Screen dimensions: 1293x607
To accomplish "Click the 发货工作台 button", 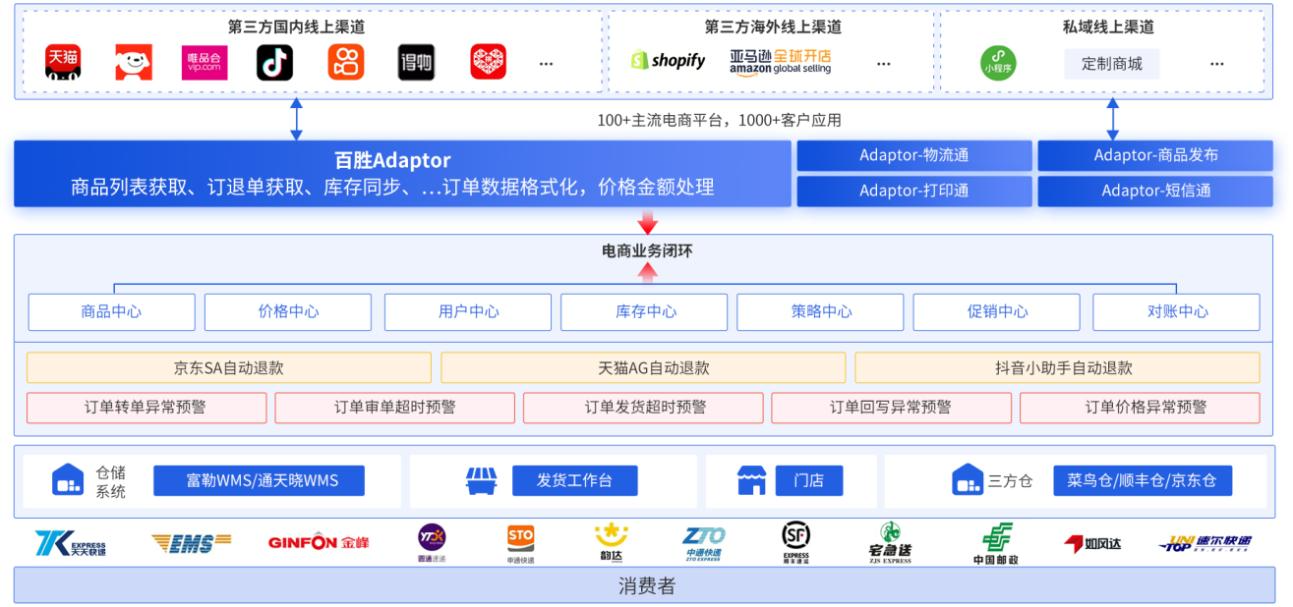I will click(575, 481).
